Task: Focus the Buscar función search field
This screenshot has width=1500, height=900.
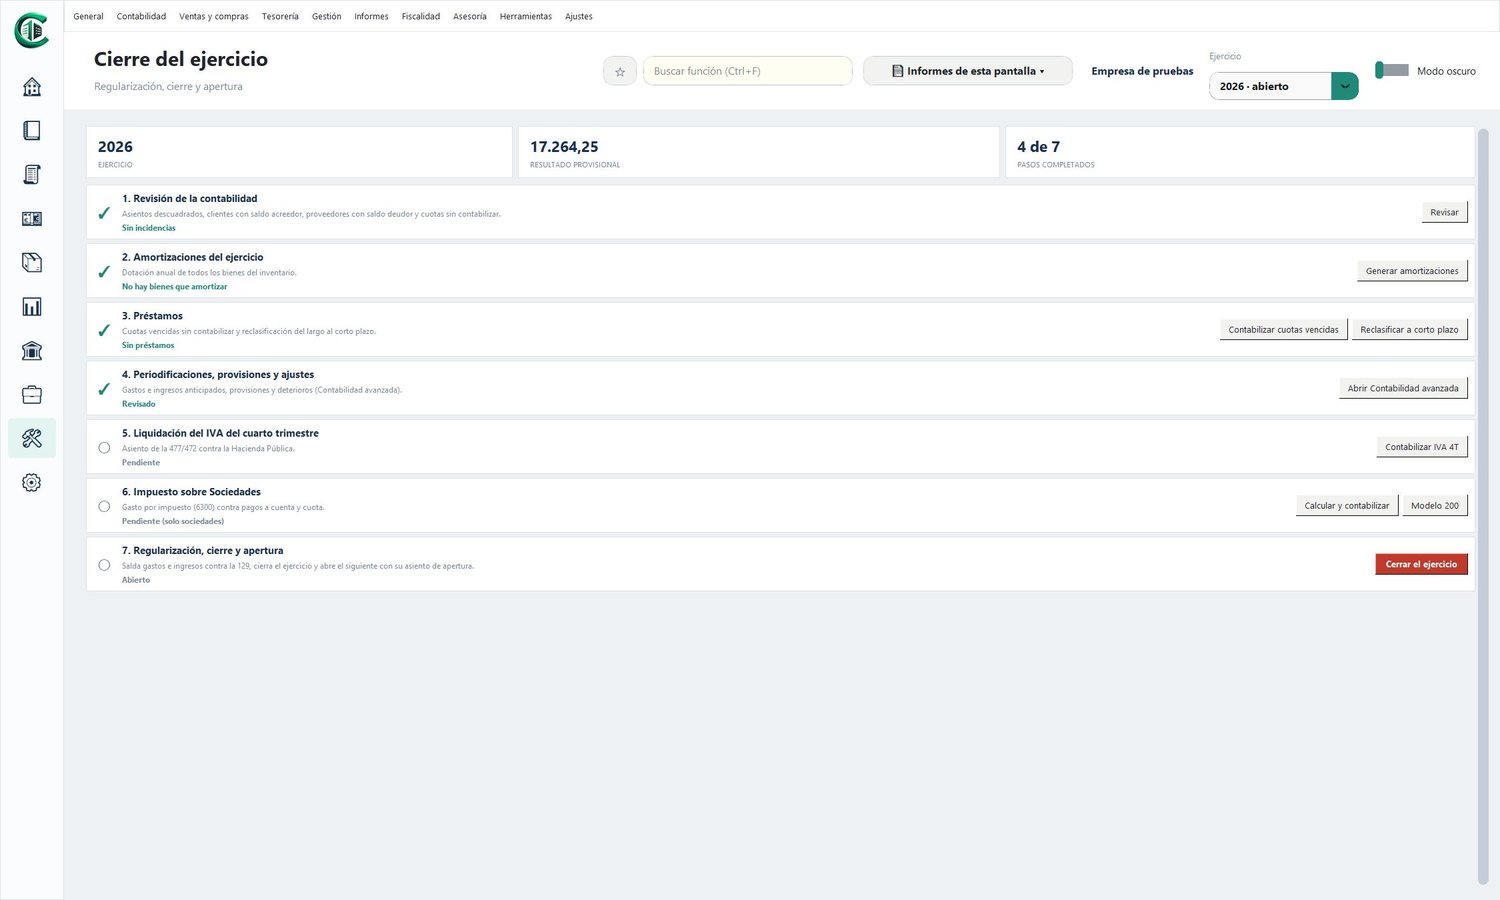Action: (748, 71)
